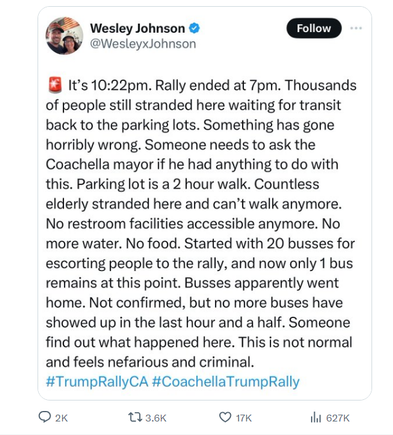Click the red siren emoji
393x435 pixels.
click(x=55, y=85)
